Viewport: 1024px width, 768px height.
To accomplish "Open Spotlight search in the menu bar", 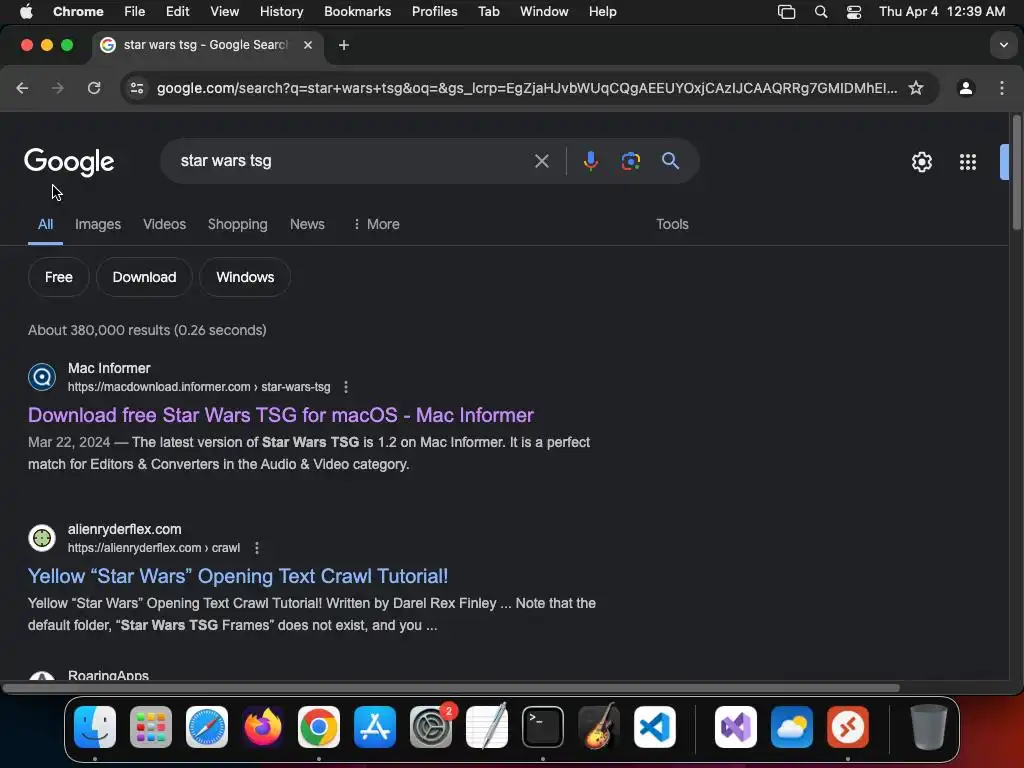I will click(821, 12).
